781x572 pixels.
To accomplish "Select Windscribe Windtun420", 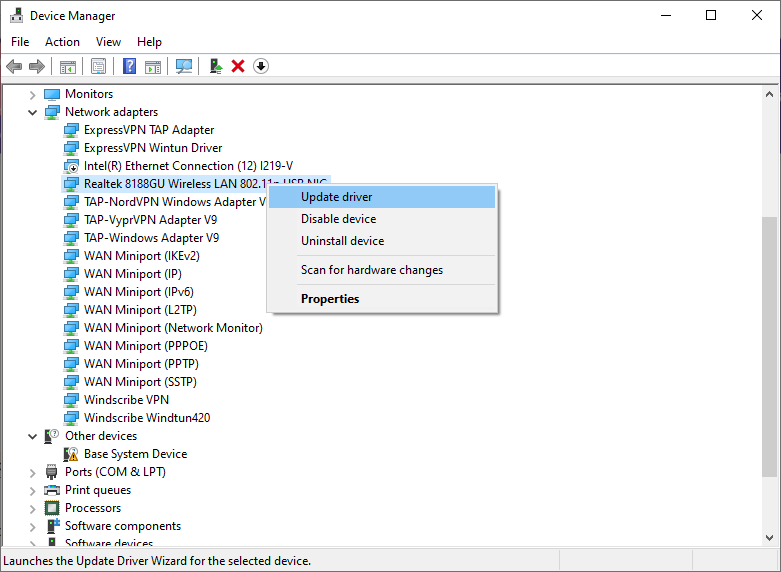I will (x=147, y=418).
